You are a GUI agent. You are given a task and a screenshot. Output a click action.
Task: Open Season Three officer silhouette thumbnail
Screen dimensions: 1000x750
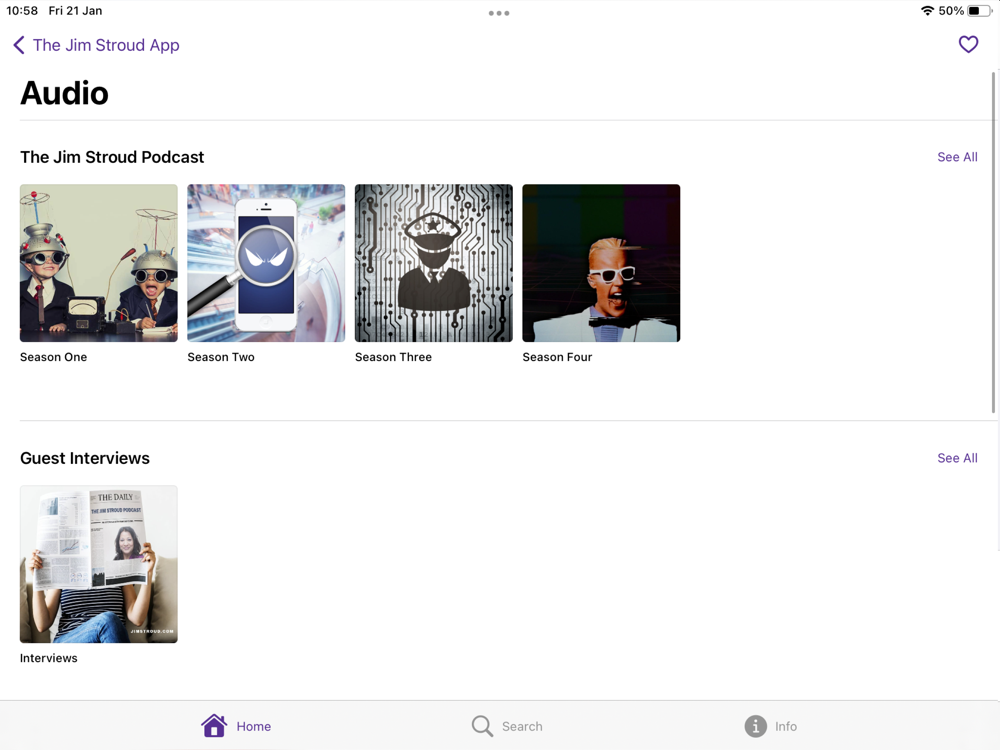coord(434,263)
